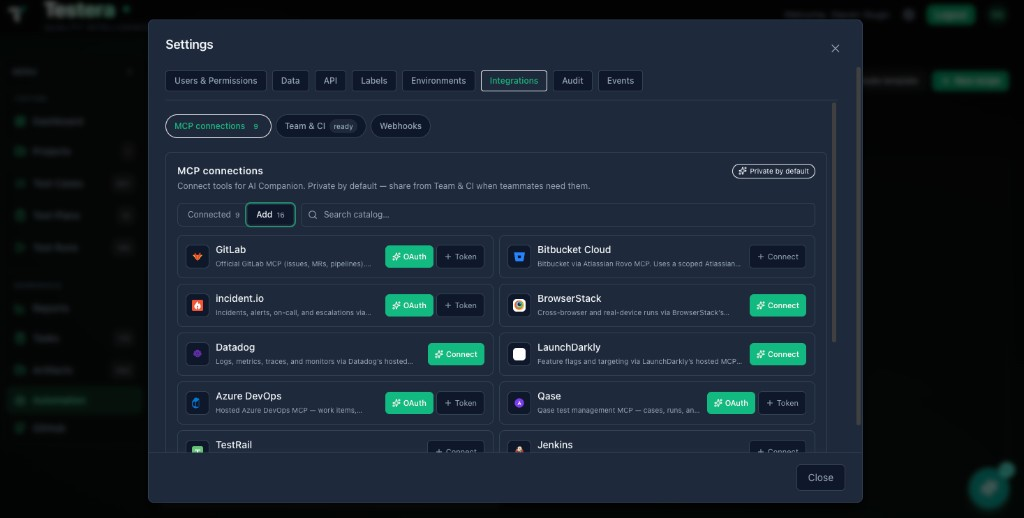Connect the BrowserStack integration
The height and width of the screenshot is (518, 1024).
coord(777,306)
